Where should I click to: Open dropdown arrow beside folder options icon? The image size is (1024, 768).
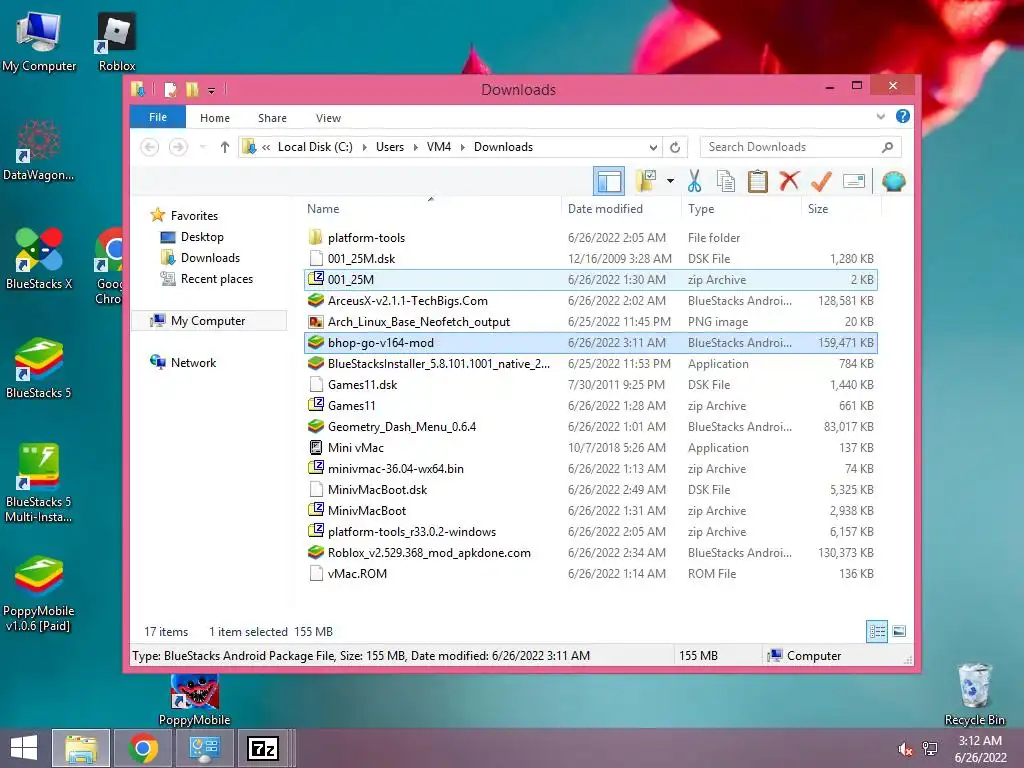pyautogui.click(x=670, y=181)
